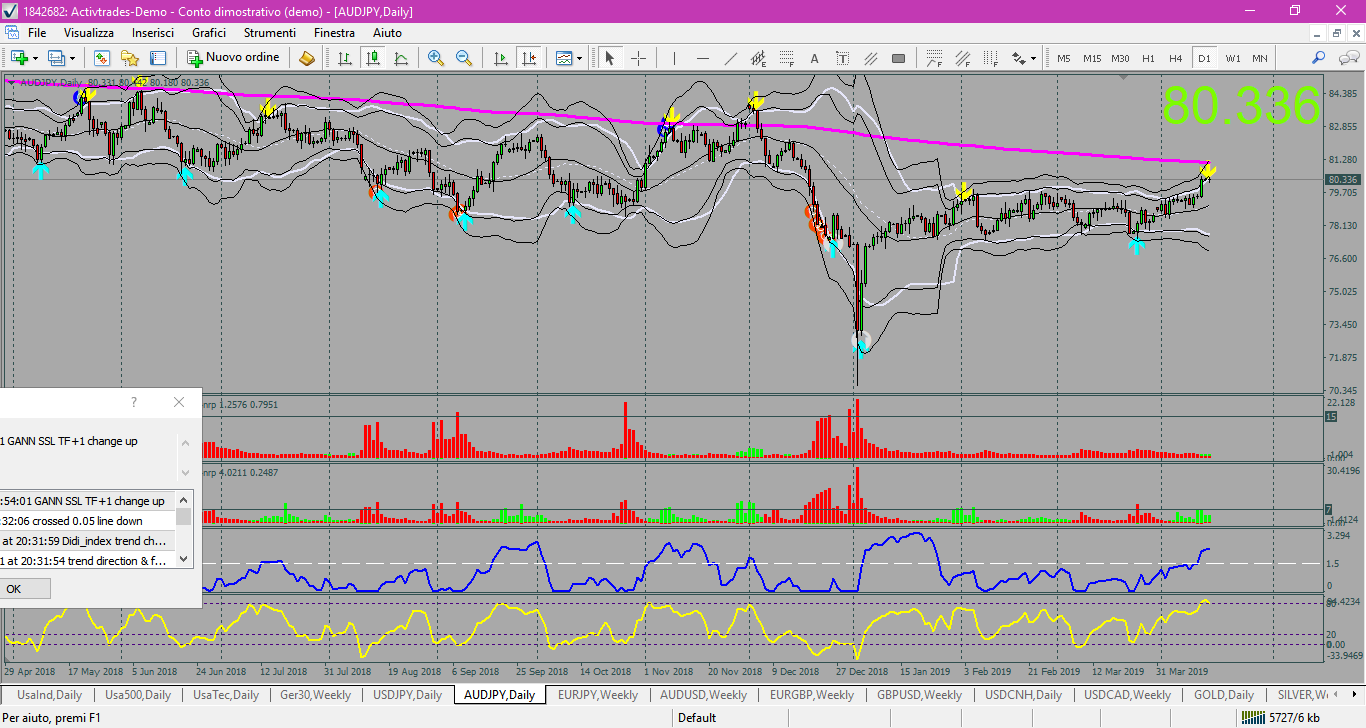Switch chart to Line Chart mode
The width and height of the screenshot is (1366, 728).
(x=401, y=58)
